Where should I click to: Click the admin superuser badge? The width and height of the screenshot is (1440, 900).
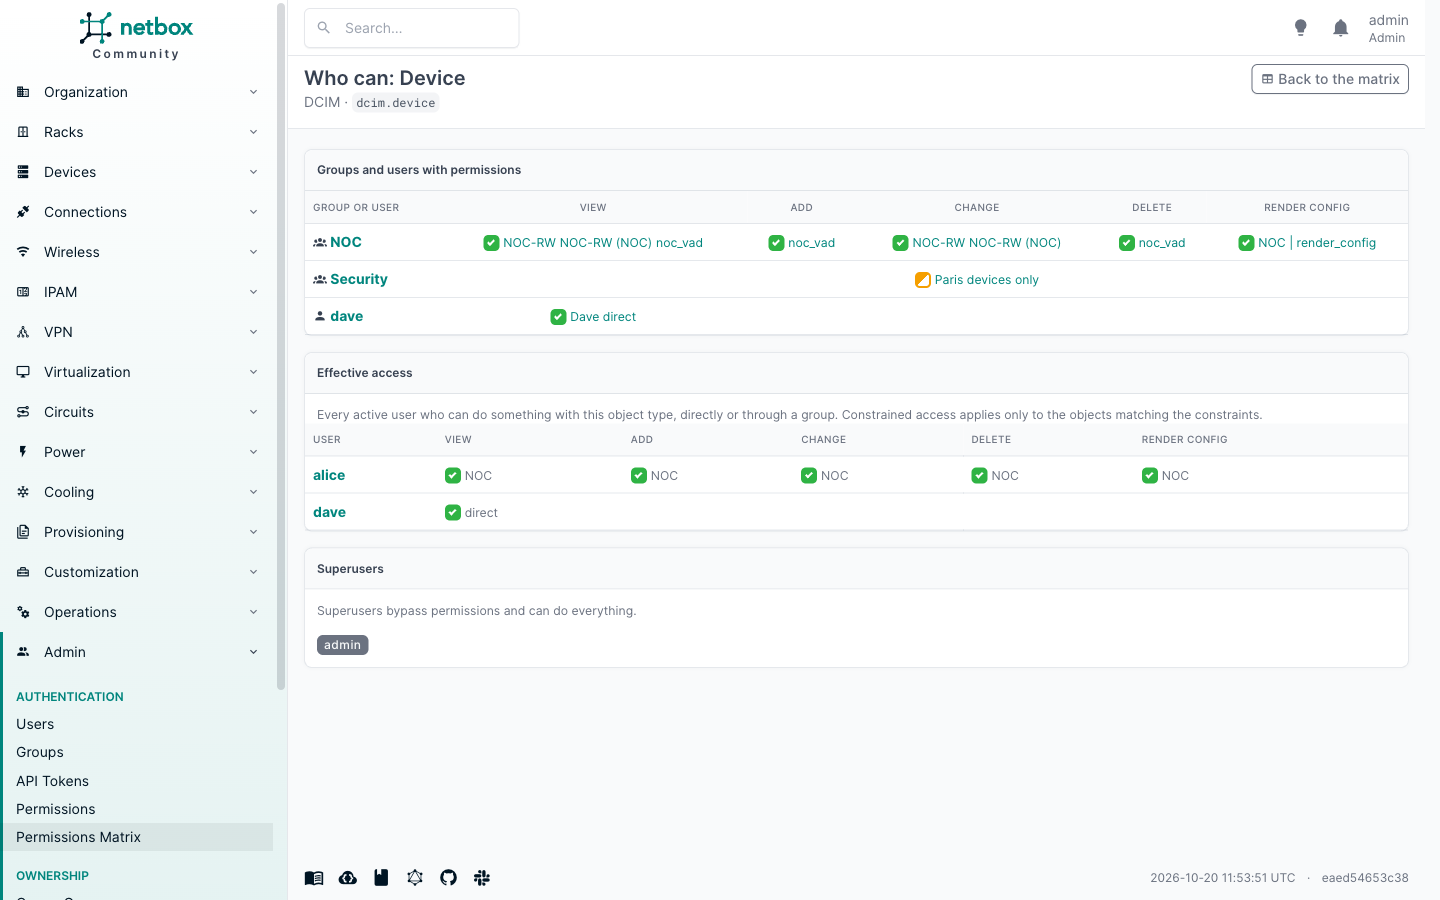[x=343, y=645]
